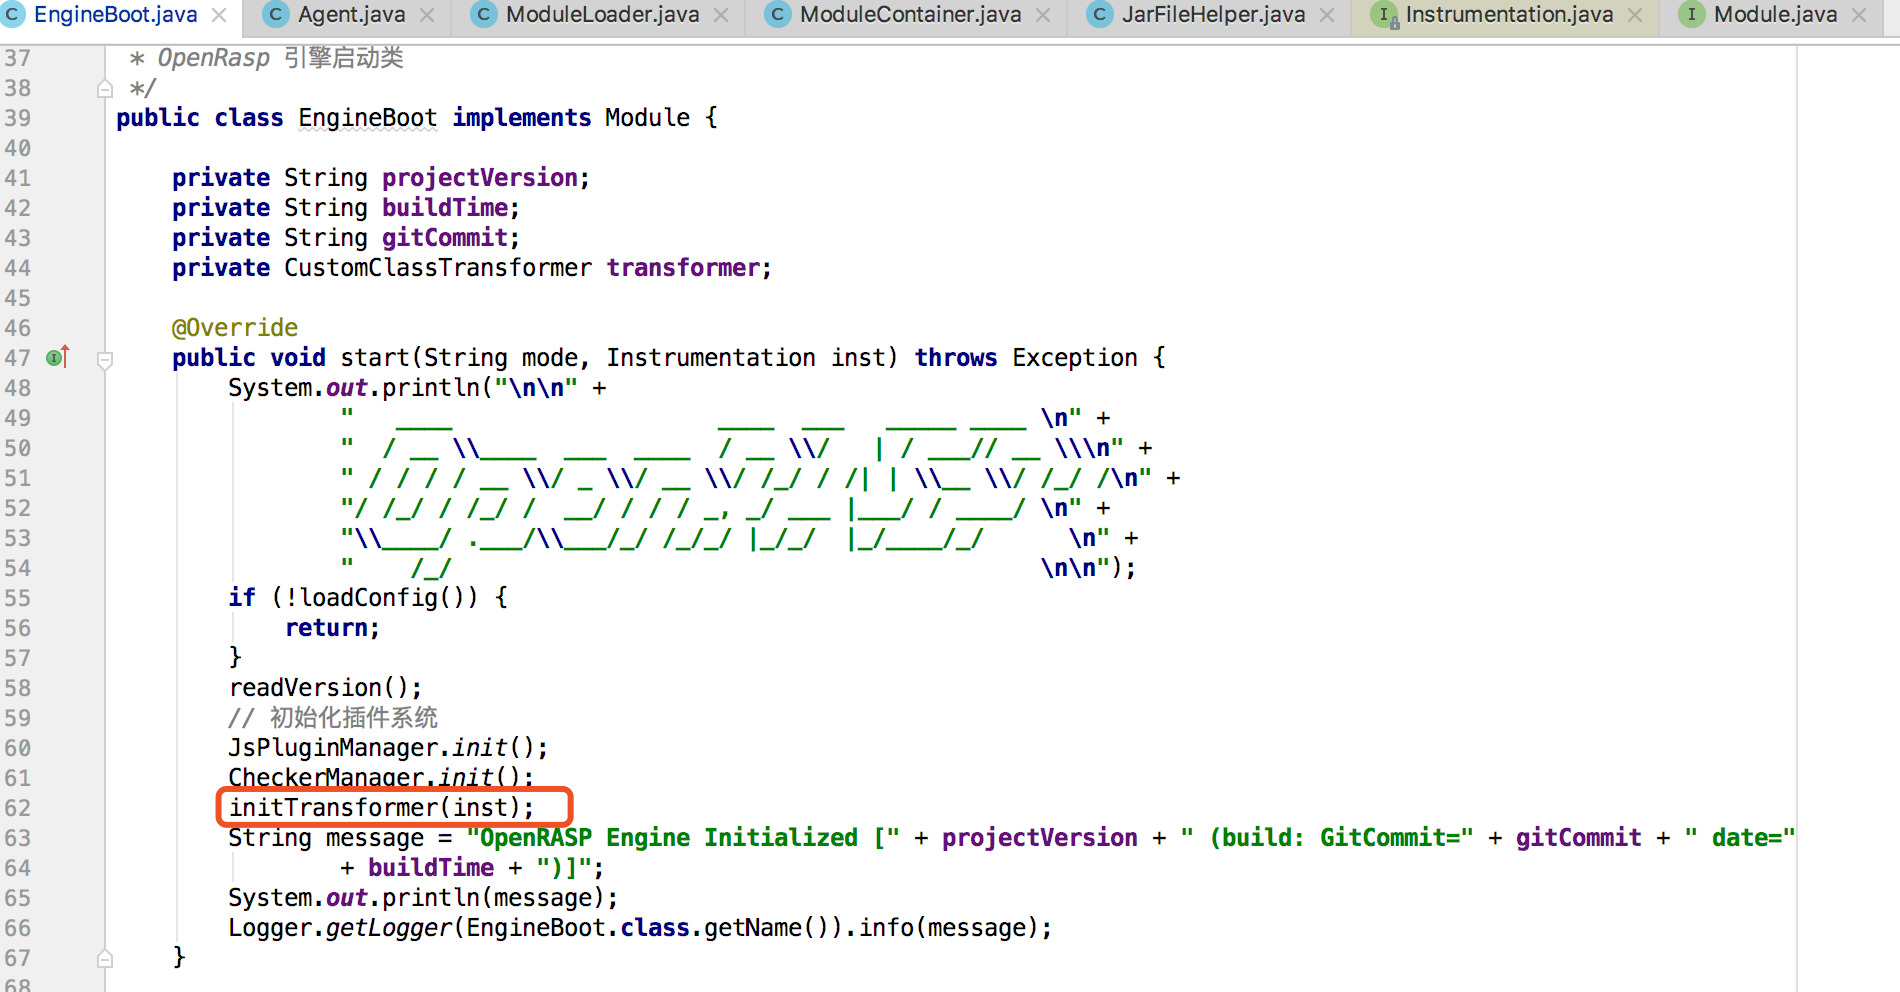1900x992 pixels.
Task: Click the class icon on Agent.java tab
Action: click(x=276, y=15)
